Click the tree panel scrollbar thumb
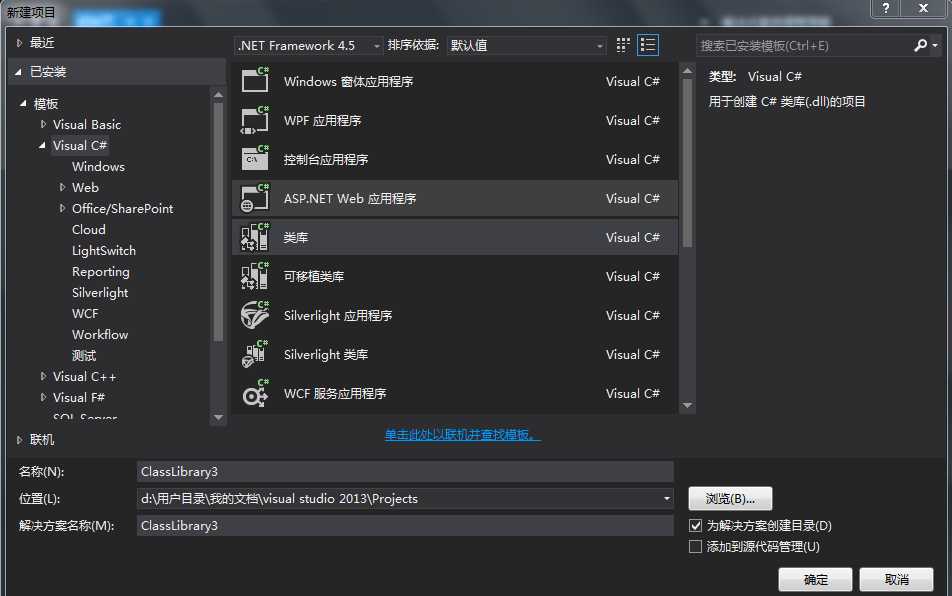Screen dimensions: 952x596 pos(219,223)
